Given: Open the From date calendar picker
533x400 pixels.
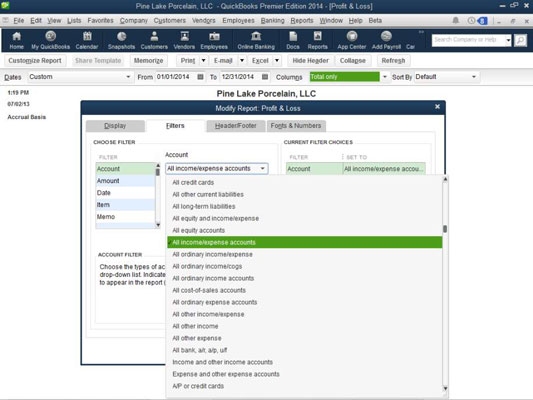Looking at the screenshot, I should point(201,77).
